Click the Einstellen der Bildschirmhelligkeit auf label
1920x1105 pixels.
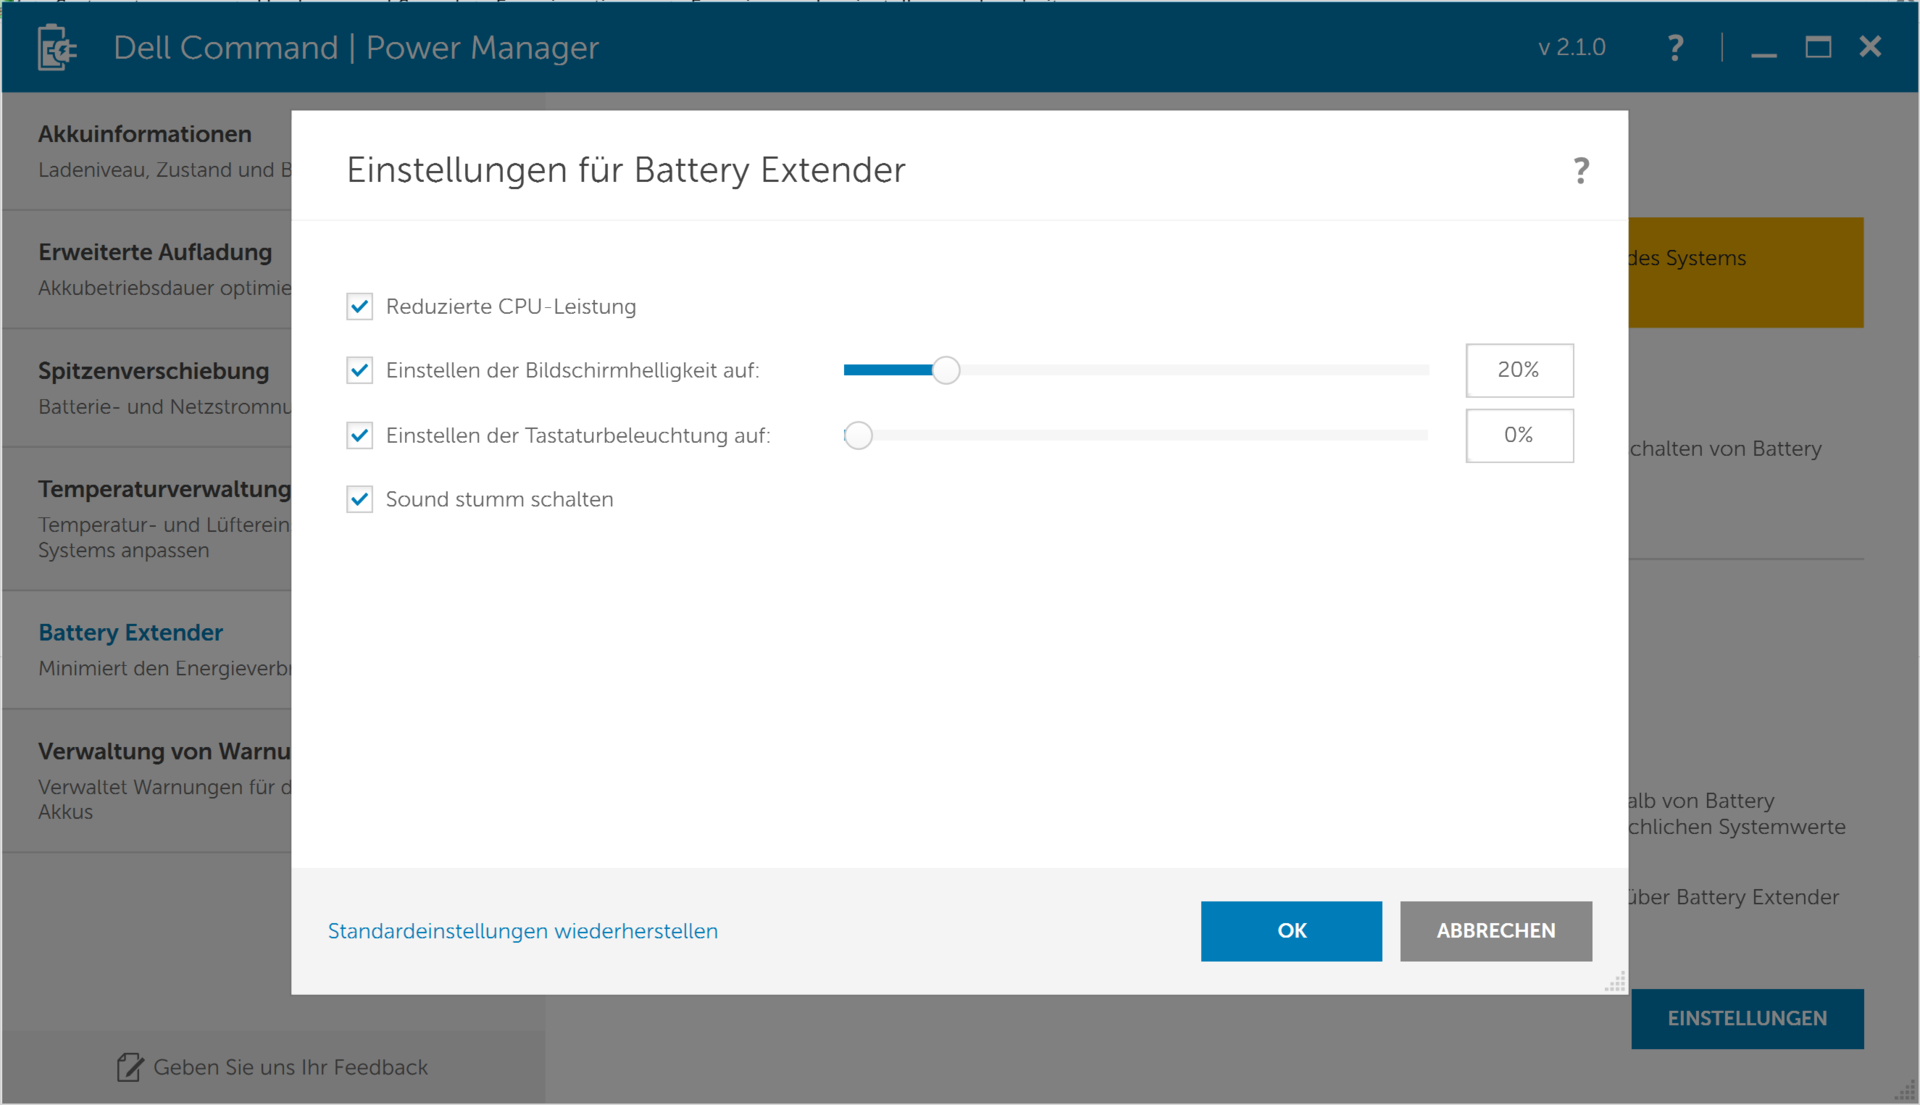573,370
